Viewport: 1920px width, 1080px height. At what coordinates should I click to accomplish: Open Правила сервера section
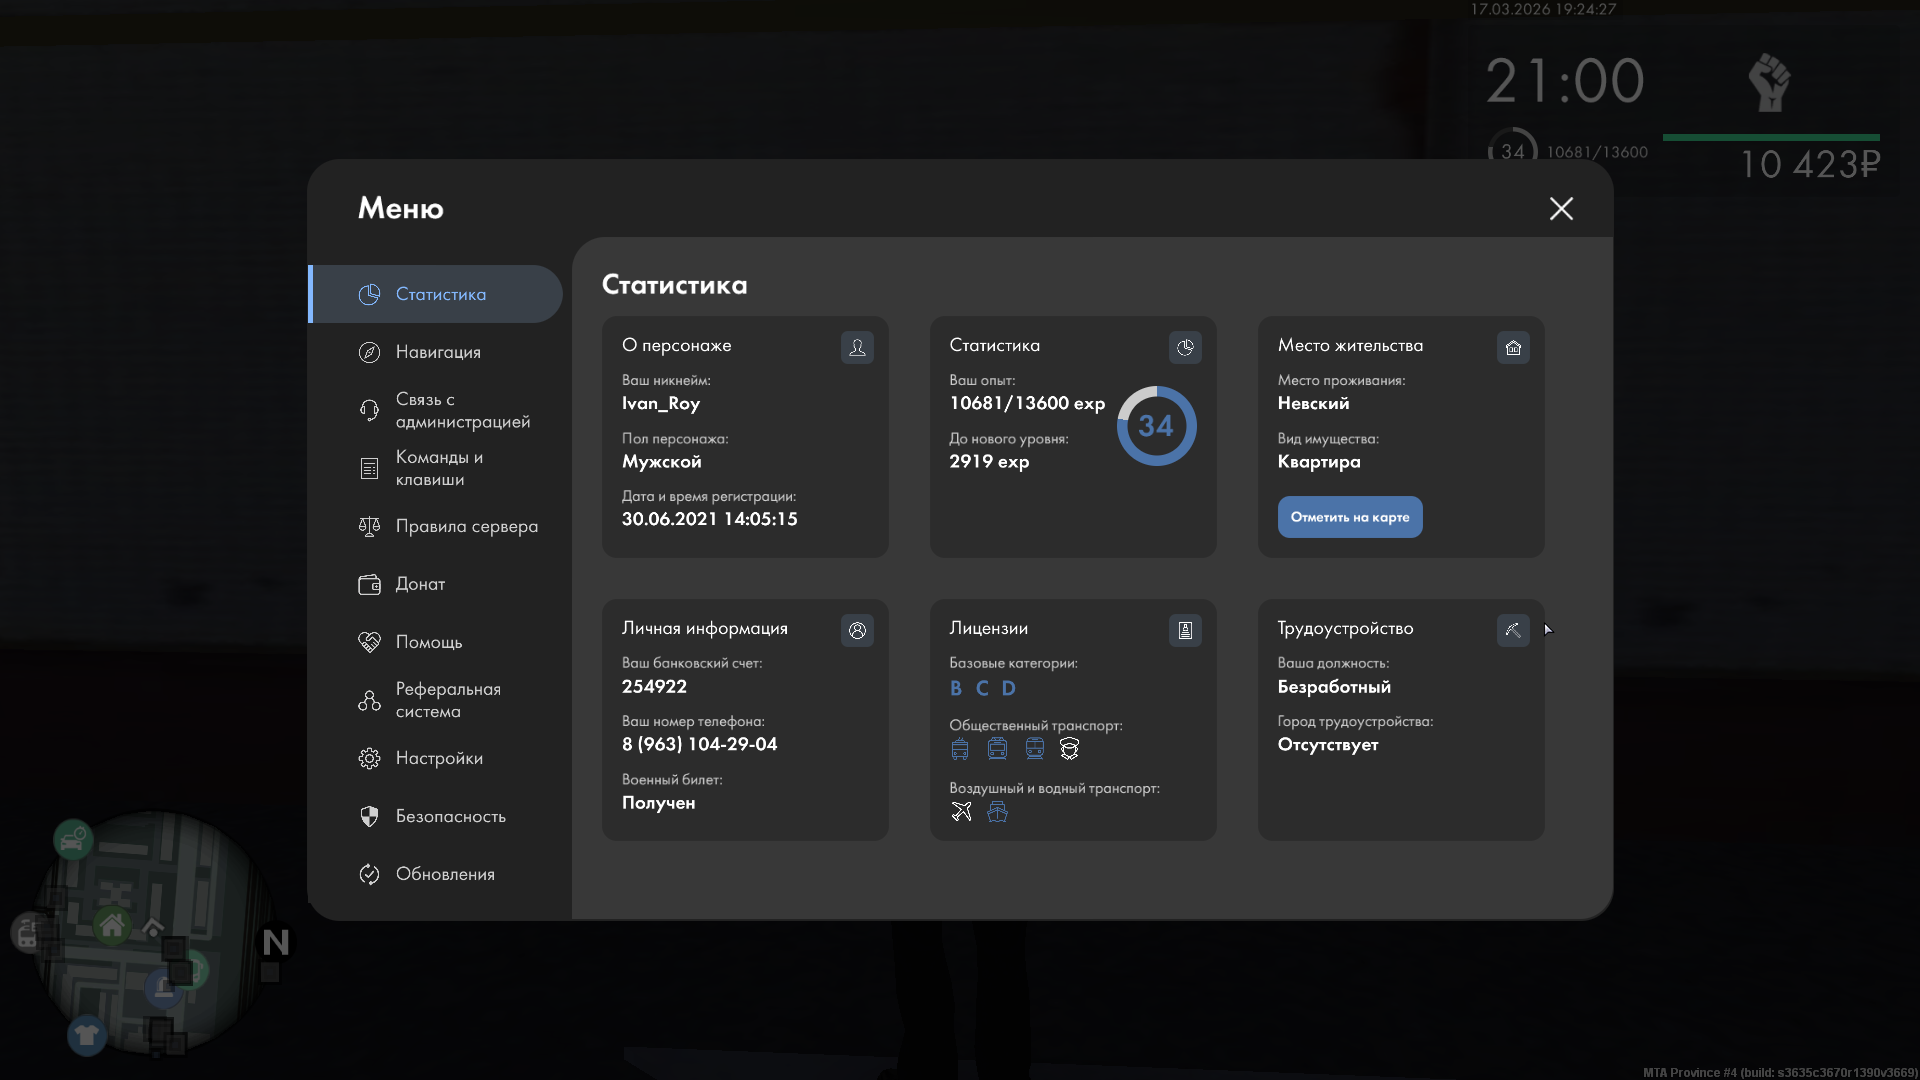click(x=466, y=526)
